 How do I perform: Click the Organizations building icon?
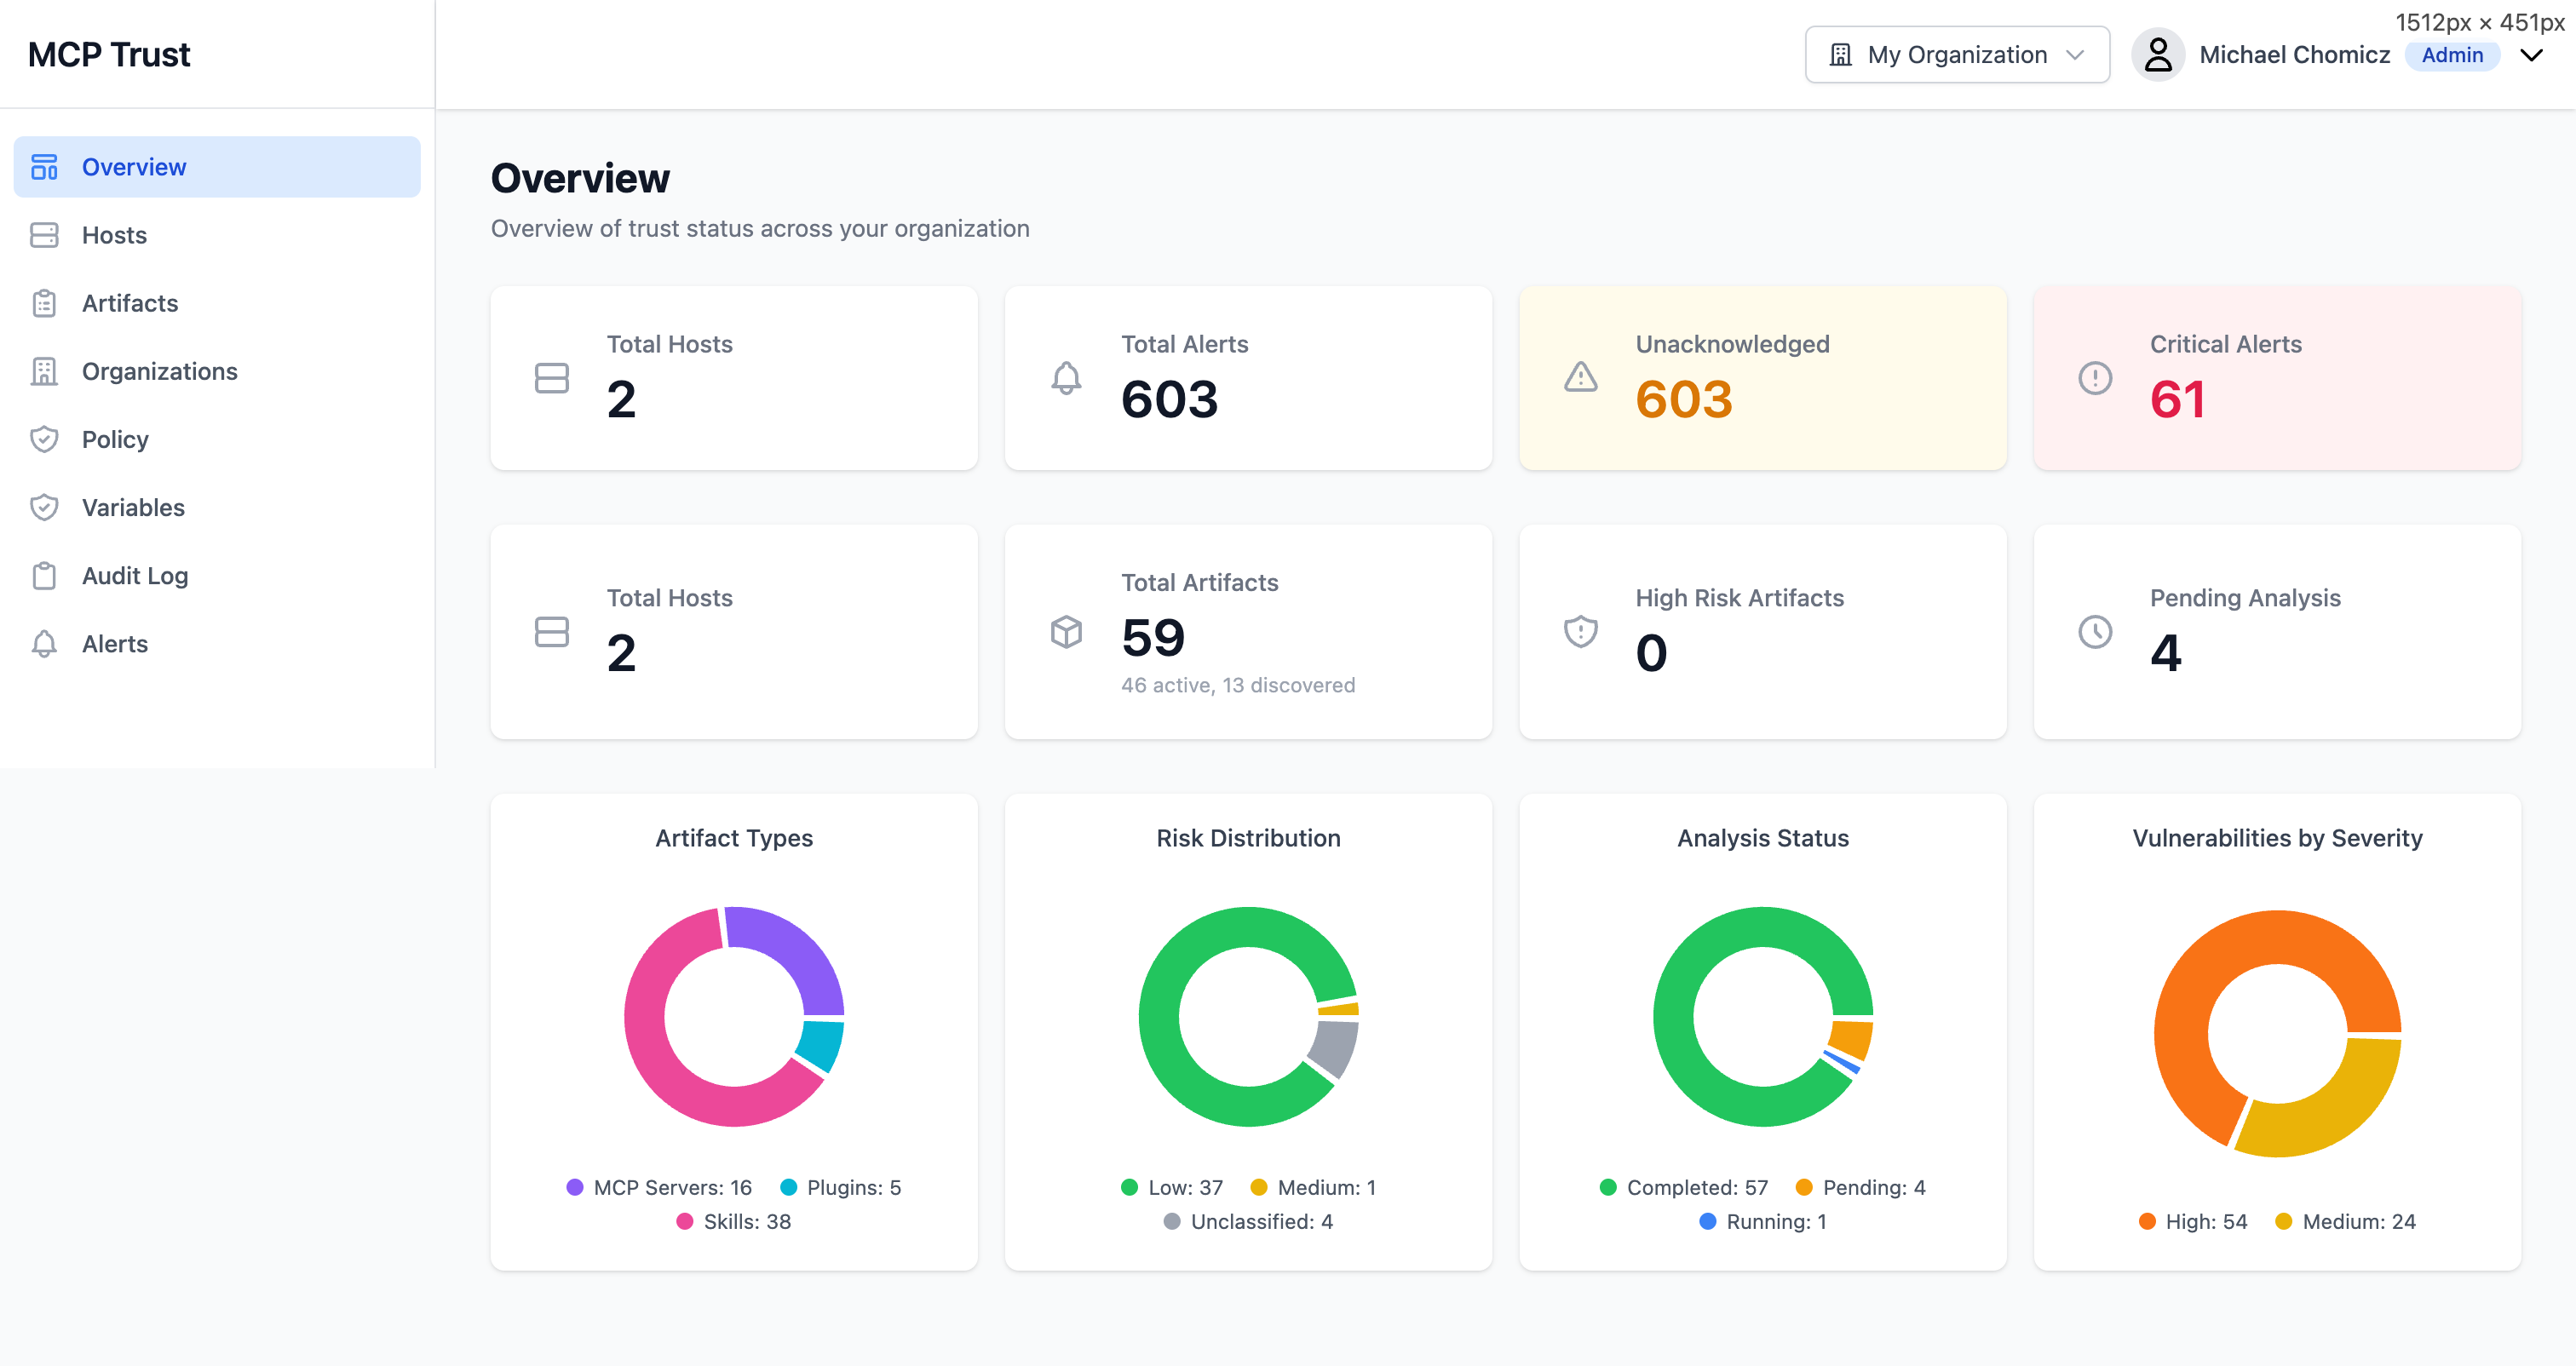(44, 371)
